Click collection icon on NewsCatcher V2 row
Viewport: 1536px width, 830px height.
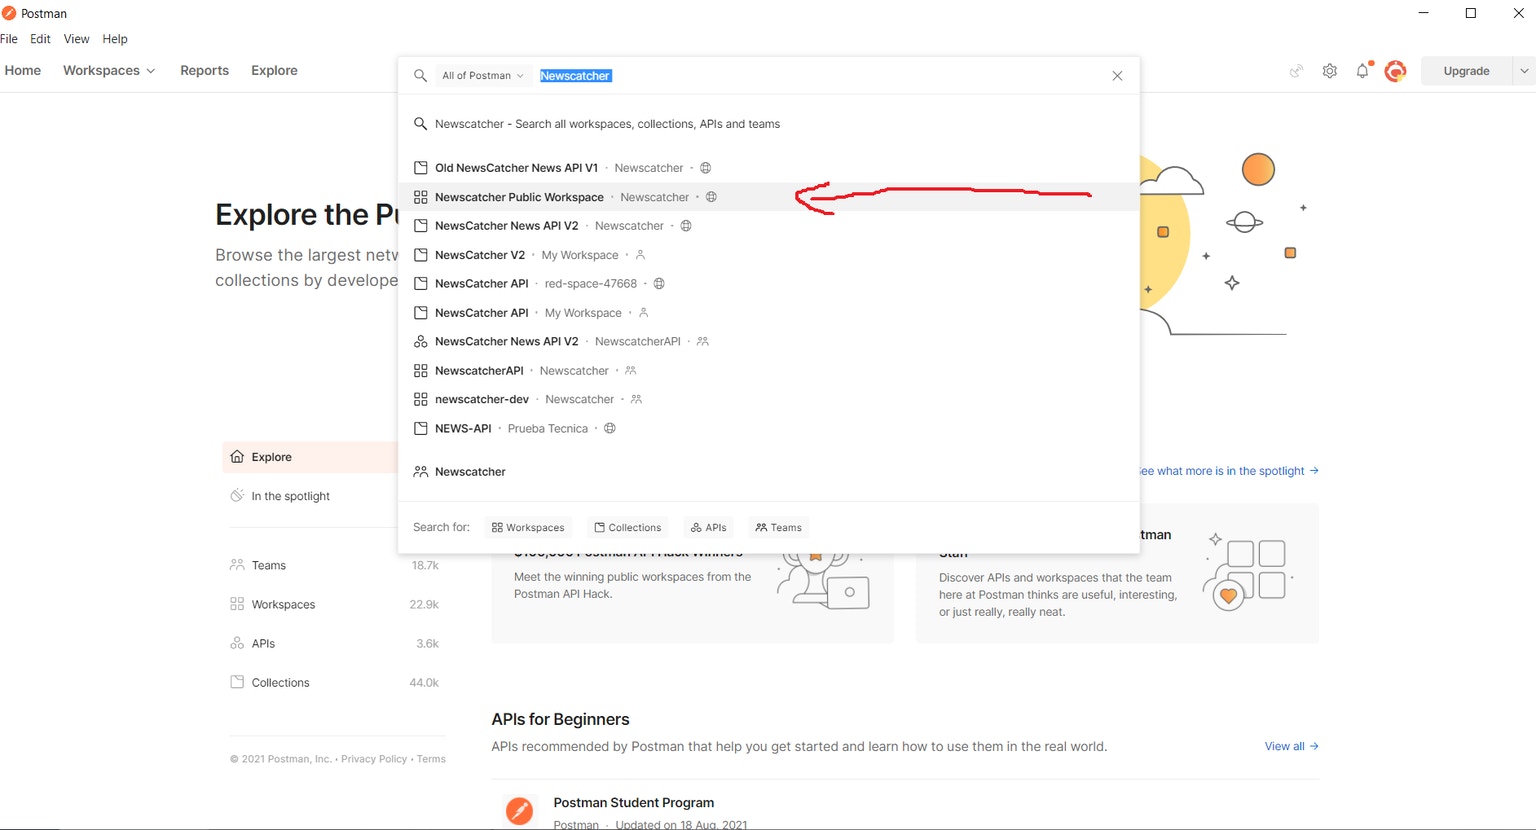421,255
